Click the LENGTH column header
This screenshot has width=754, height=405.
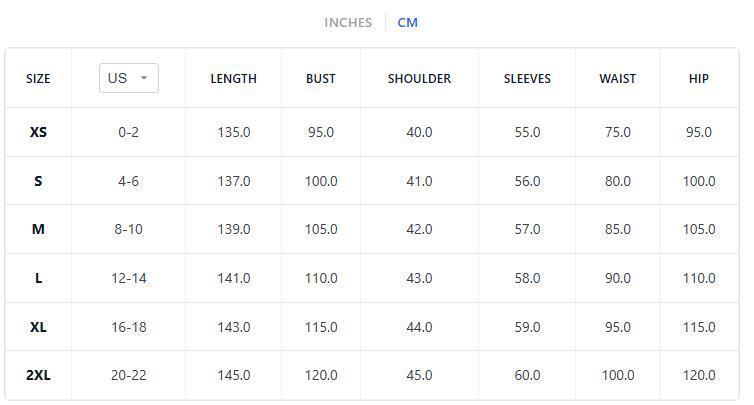pos(233,78)
